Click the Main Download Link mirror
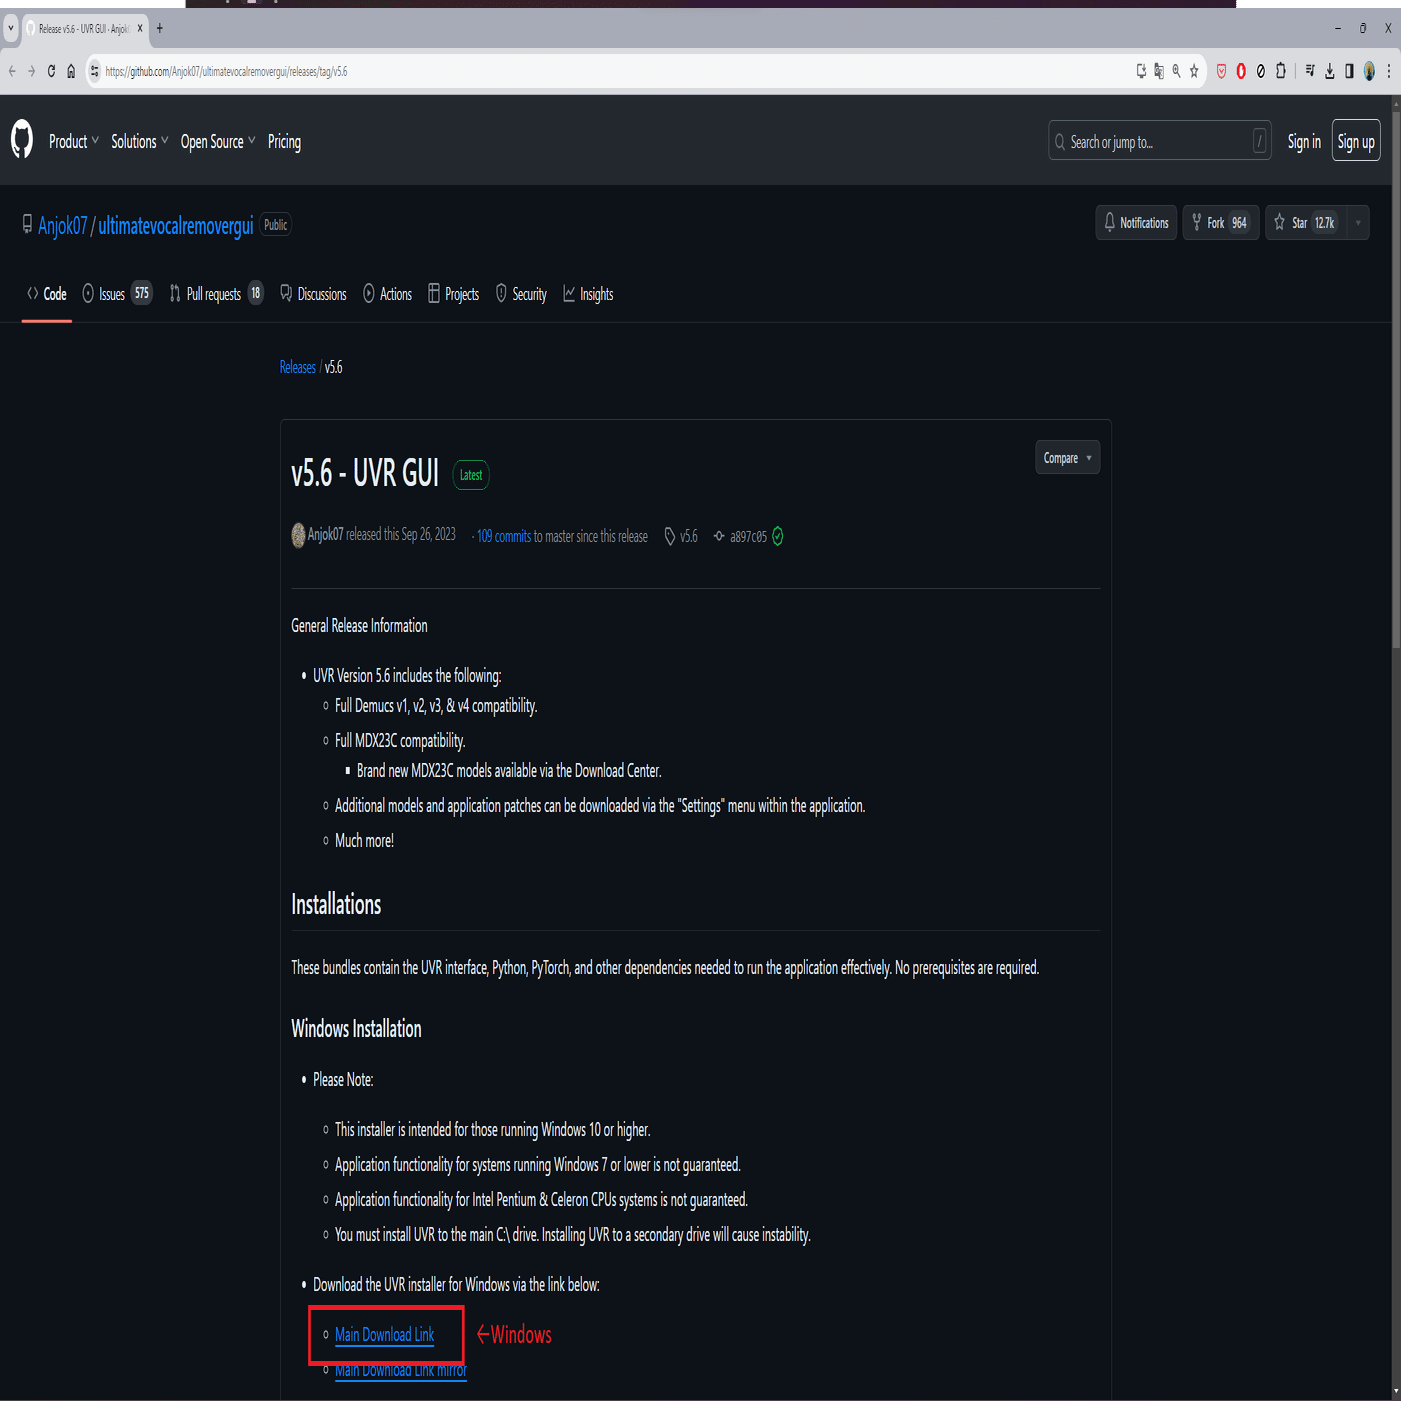This screenshot has width=1401, height=1401. [400, 1370]
